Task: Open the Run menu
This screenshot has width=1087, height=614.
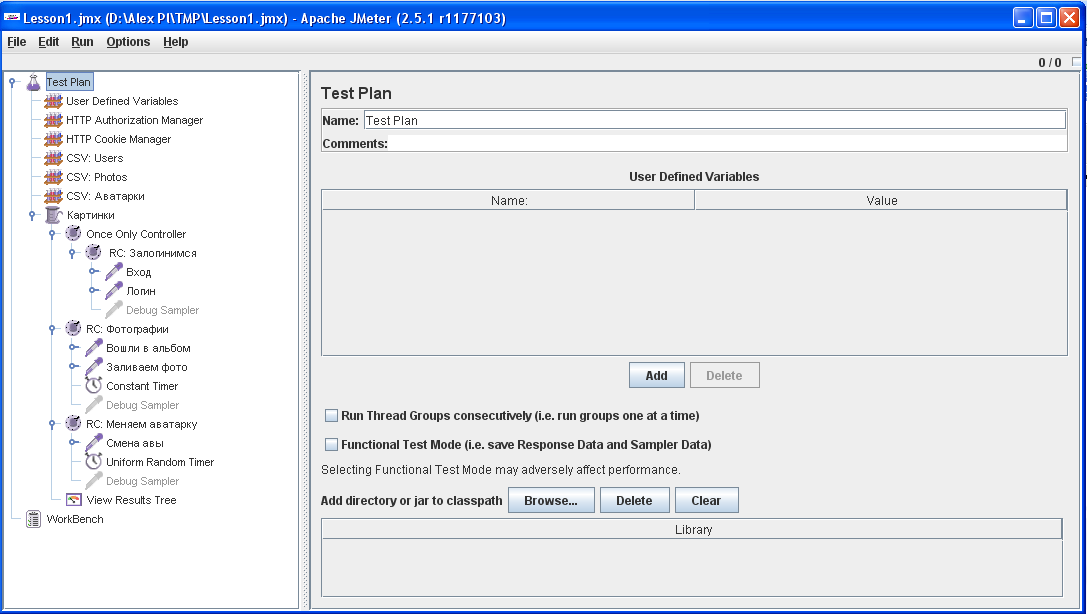Action: click(x=82, y=42)
